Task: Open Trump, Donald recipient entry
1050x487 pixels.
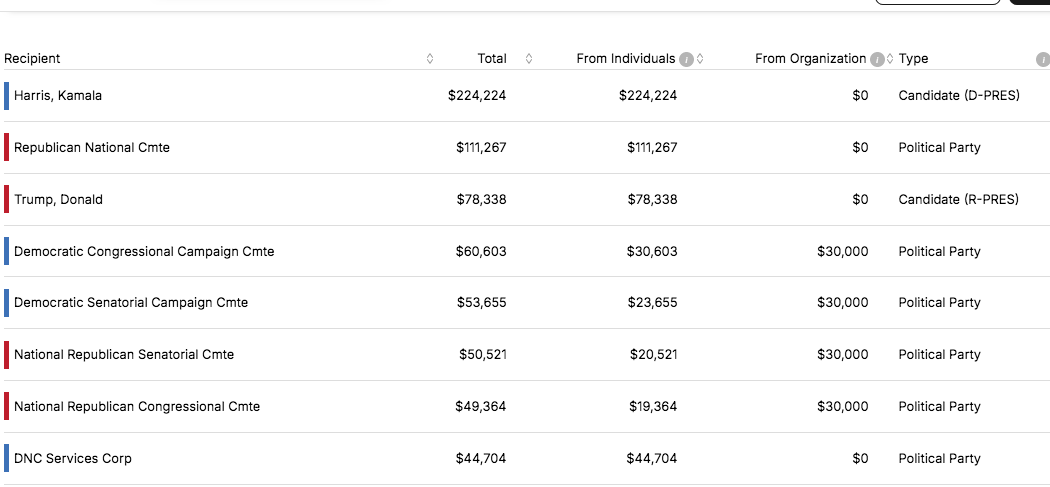Action: click(x=58, y=200)
